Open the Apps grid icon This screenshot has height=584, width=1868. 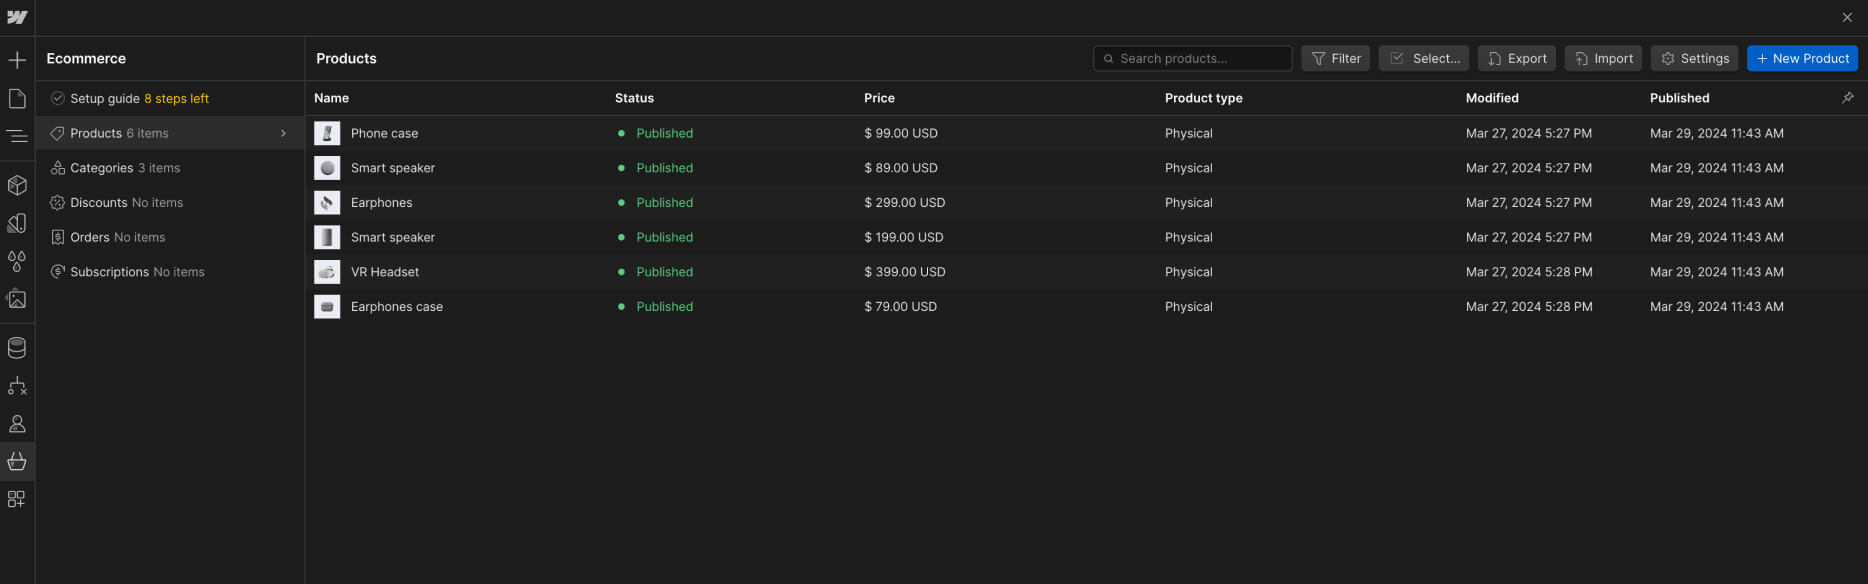(x=17, y=499)
